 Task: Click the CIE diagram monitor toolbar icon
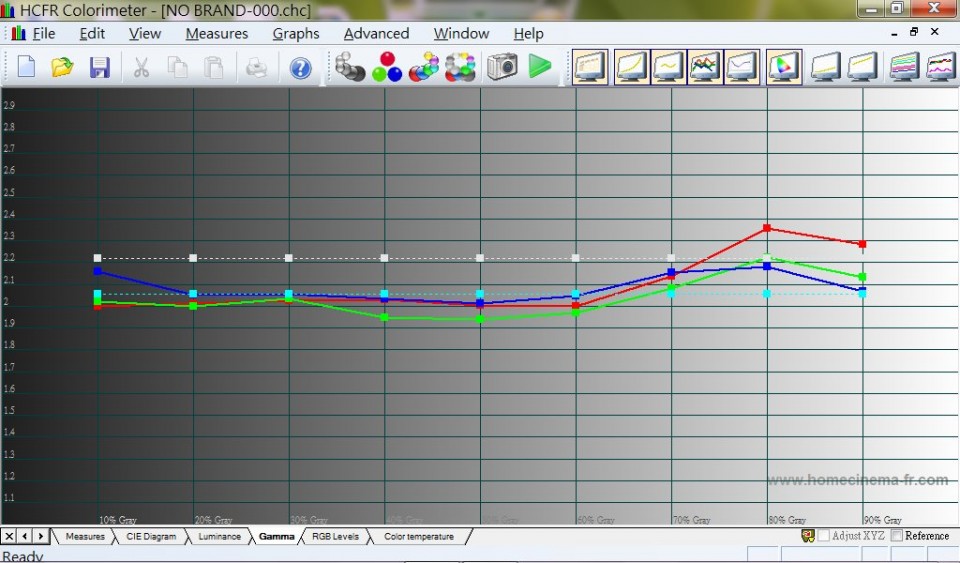[x=783, y=67]
